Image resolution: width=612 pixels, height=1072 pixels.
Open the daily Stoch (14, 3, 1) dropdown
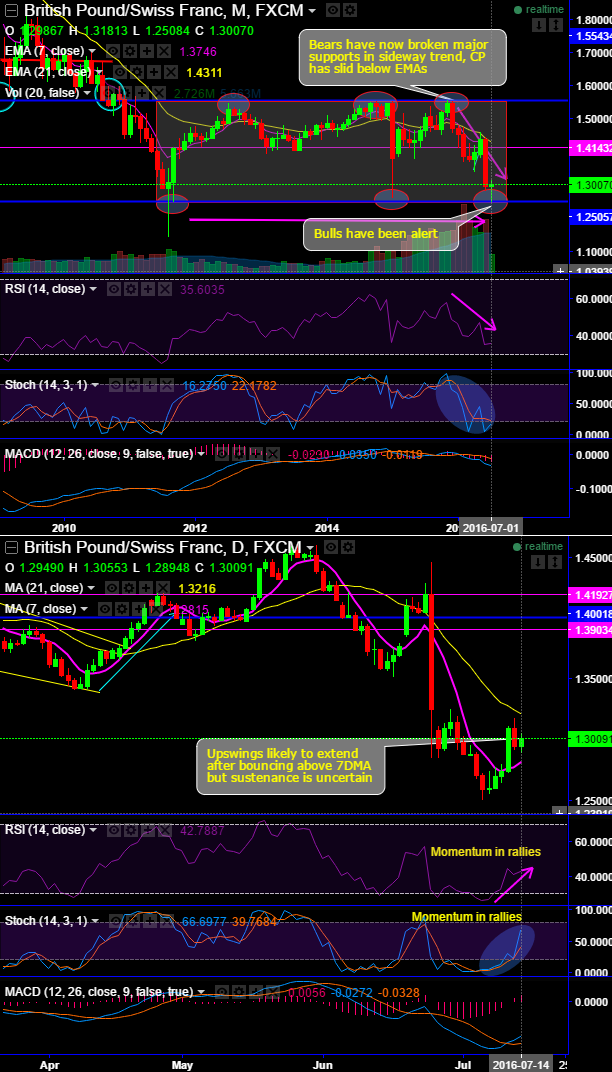click(95, 921)
